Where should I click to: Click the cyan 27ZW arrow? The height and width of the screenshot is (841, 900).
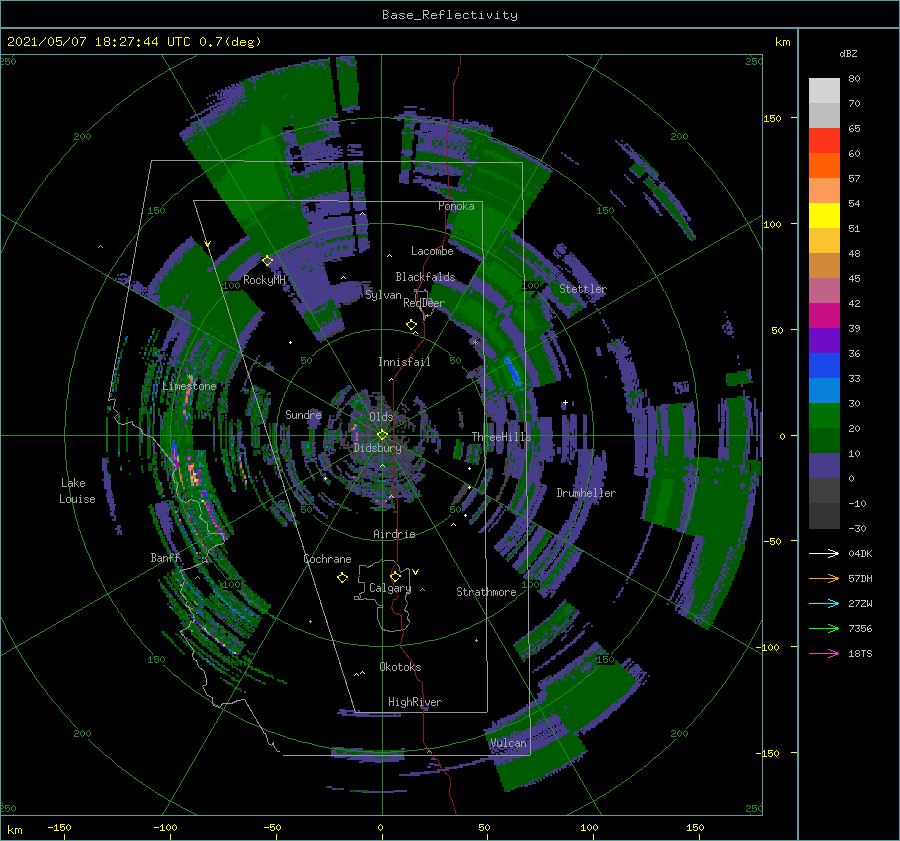pos(824,603)
